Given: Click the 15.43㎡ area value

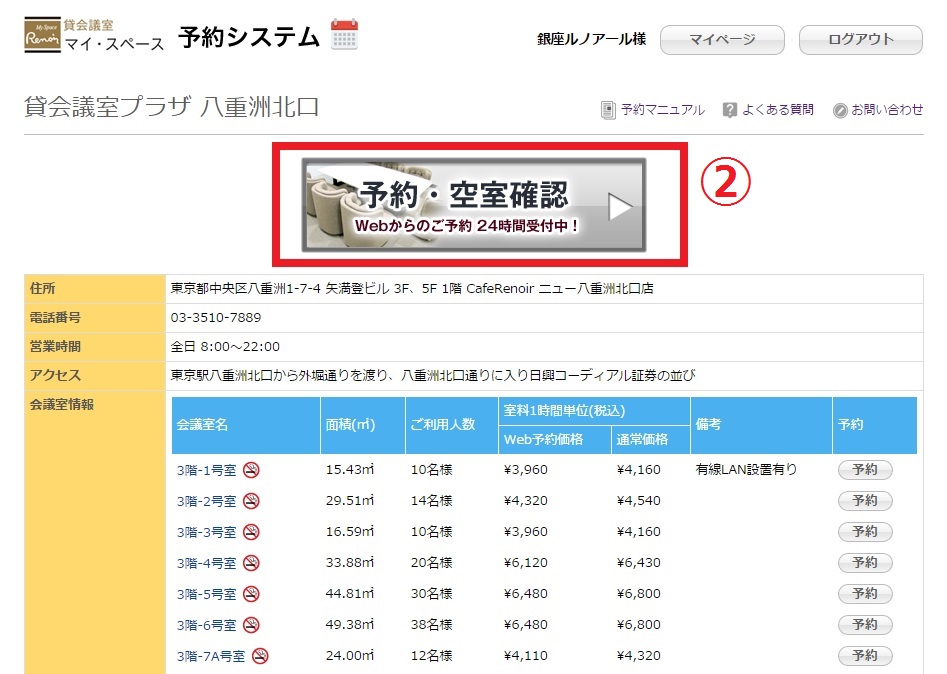Looking at the screenshot, I should pos(350,469).
